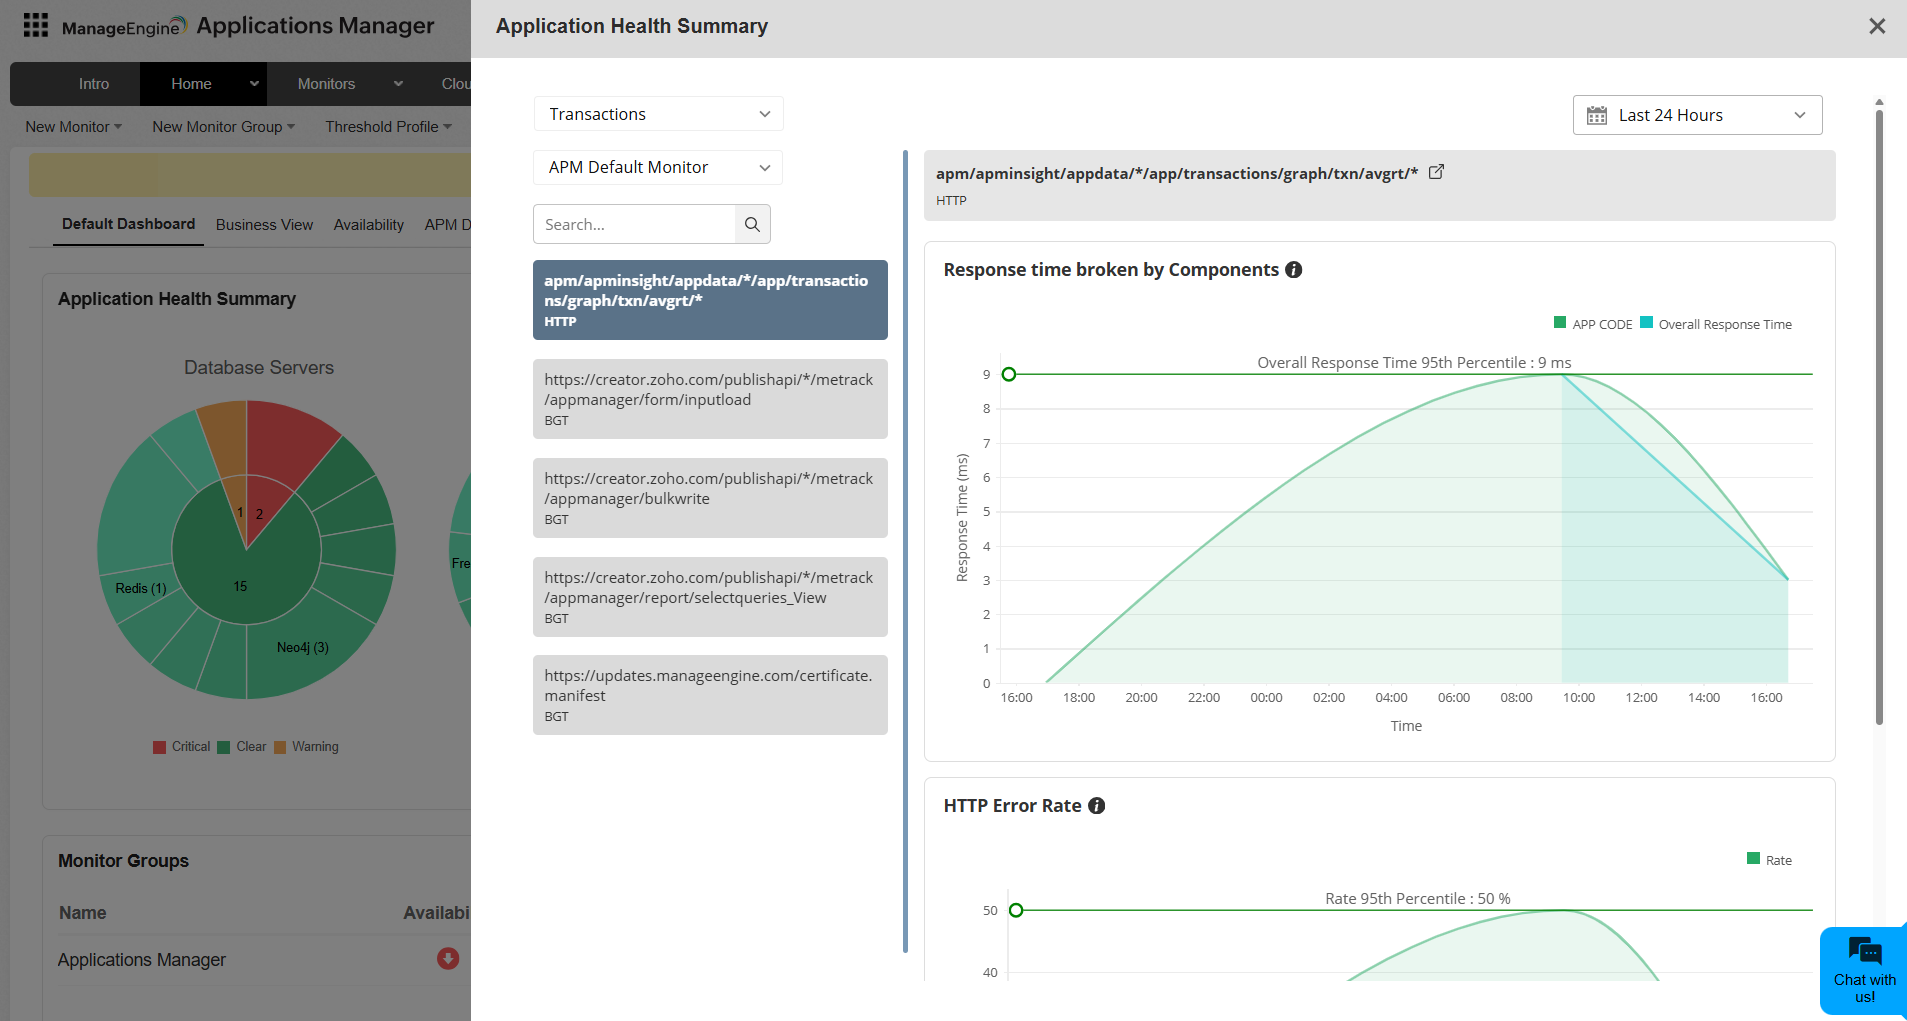Open the Chat with us widget
Viewport: 1907px width, 1021px height.
(1863, 970)
